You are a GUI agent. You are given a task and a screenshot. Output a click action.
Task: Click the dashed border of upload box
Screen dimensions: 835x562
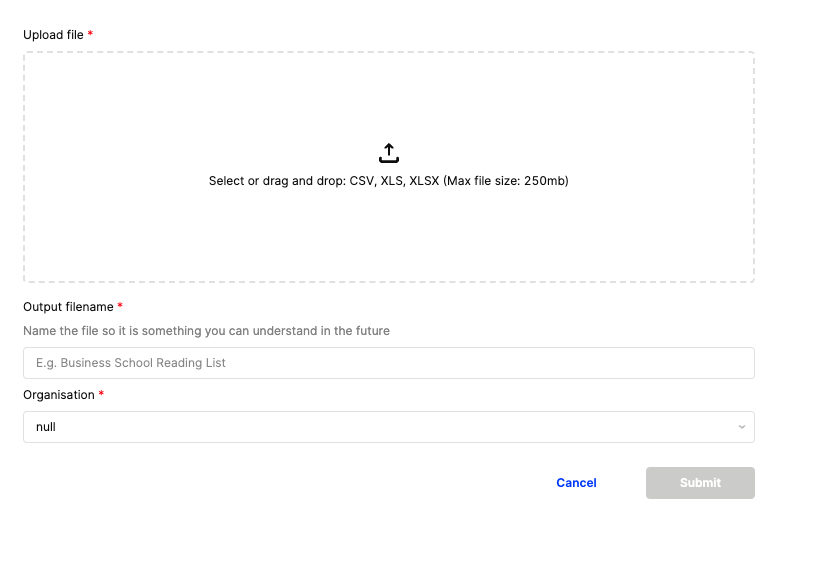389,52
